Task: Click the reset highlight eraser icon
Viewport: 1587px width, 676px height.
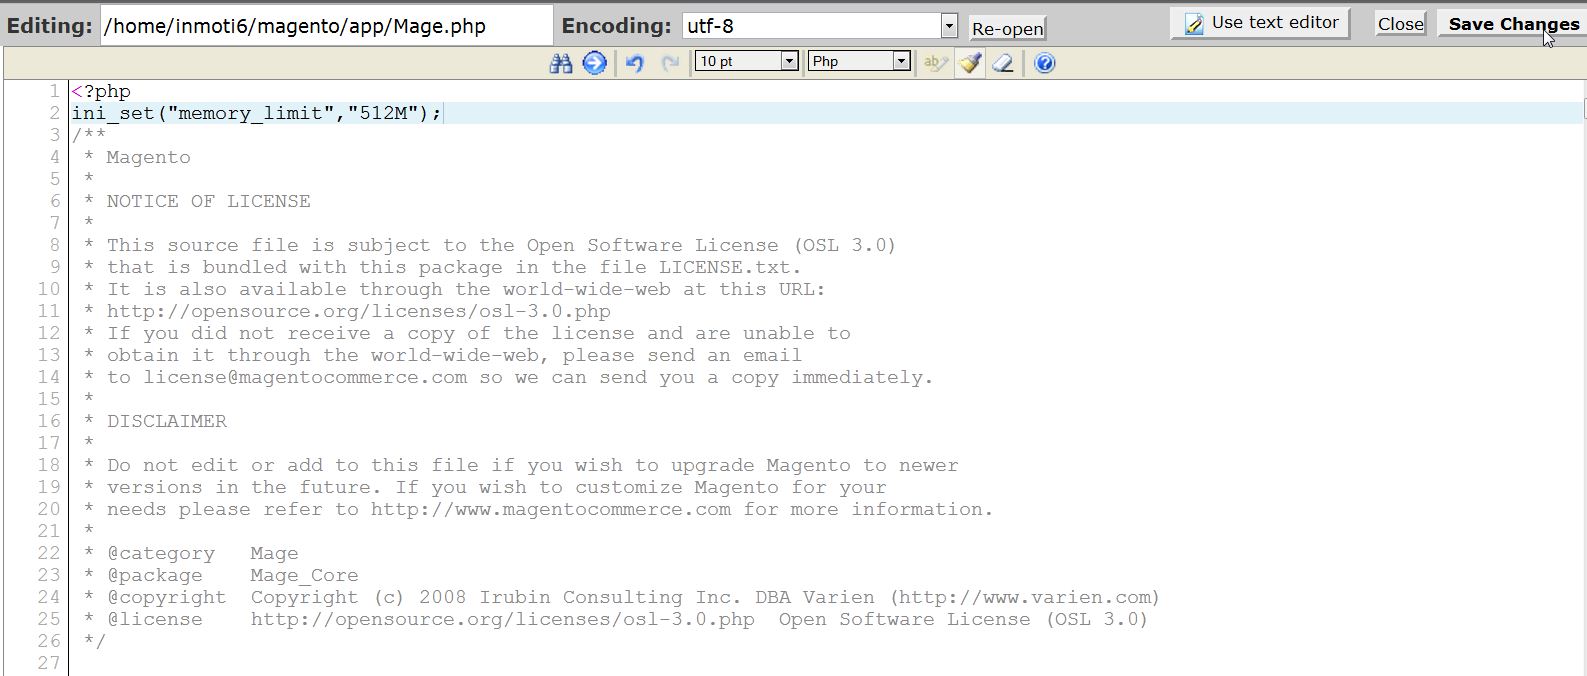Action: pos(1003,63)
